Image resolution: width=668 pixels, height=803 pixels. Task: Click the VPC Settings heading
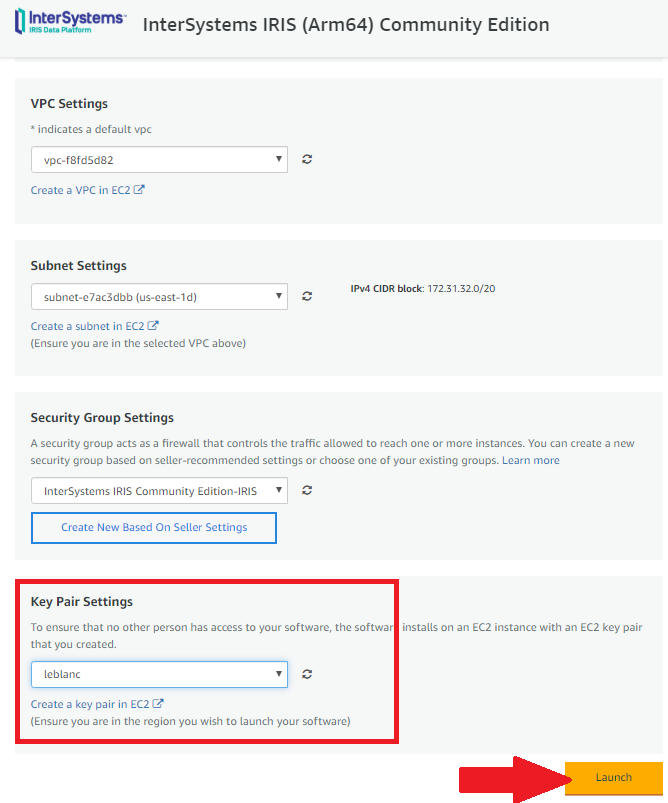[69, 103]
